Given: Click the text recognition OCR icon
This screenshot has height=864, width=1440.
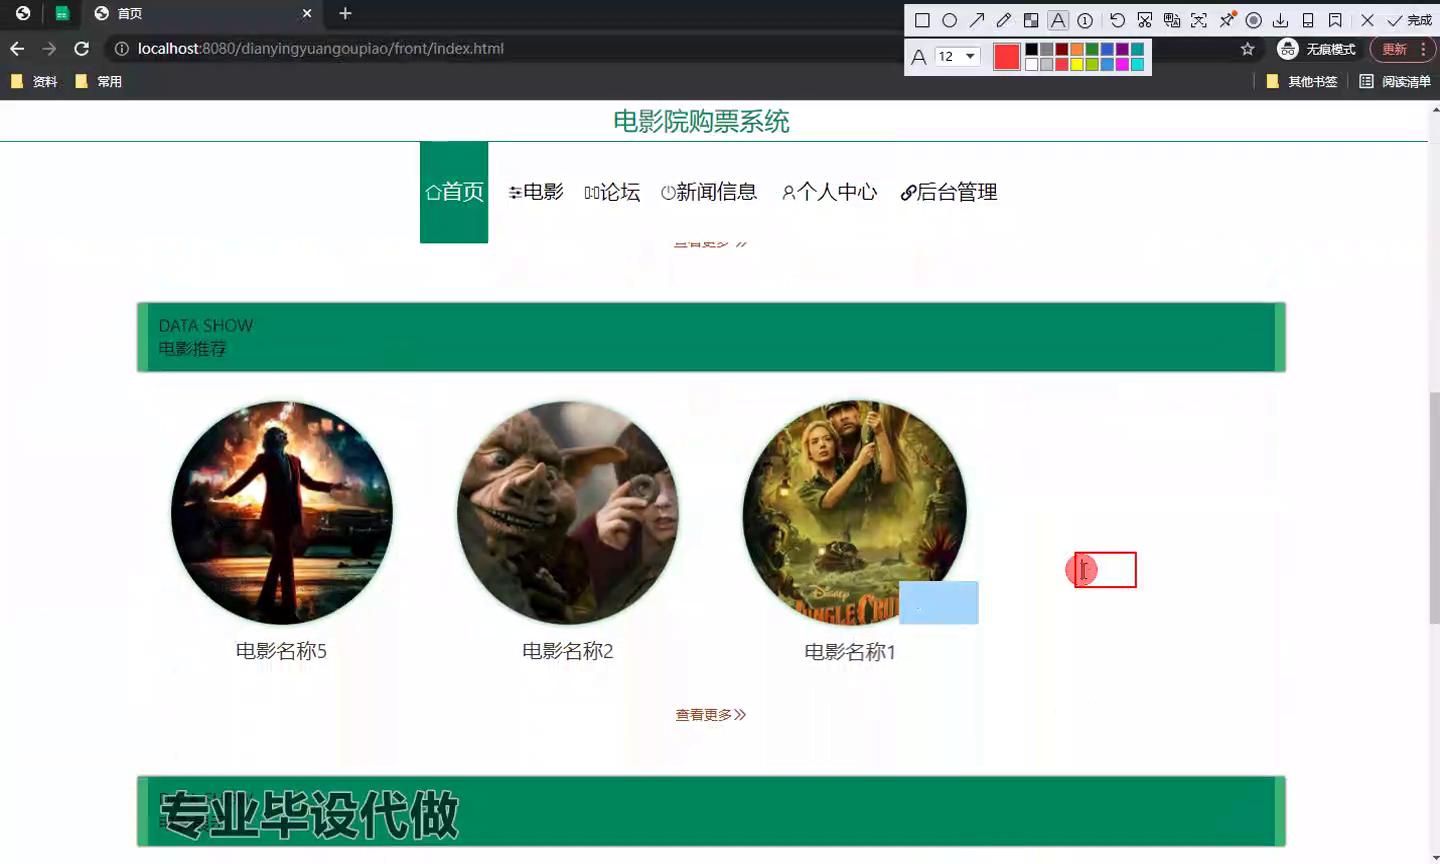Looking at the screenshot, I should coord(1199,20).
